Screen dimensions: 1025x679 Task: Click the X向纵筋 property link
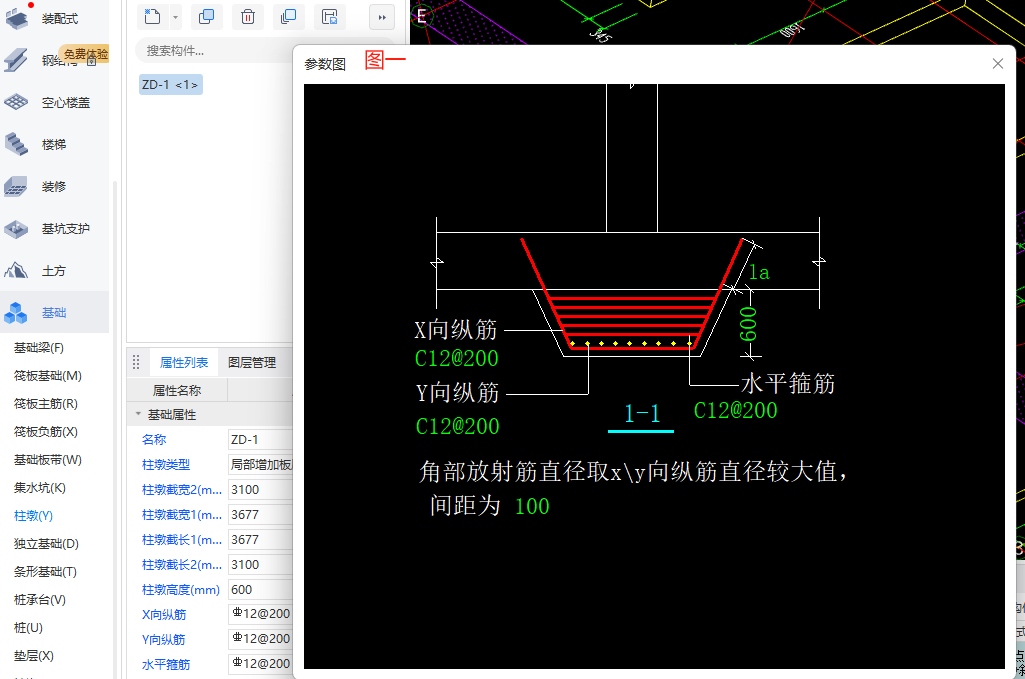click(x=164, y=614)
